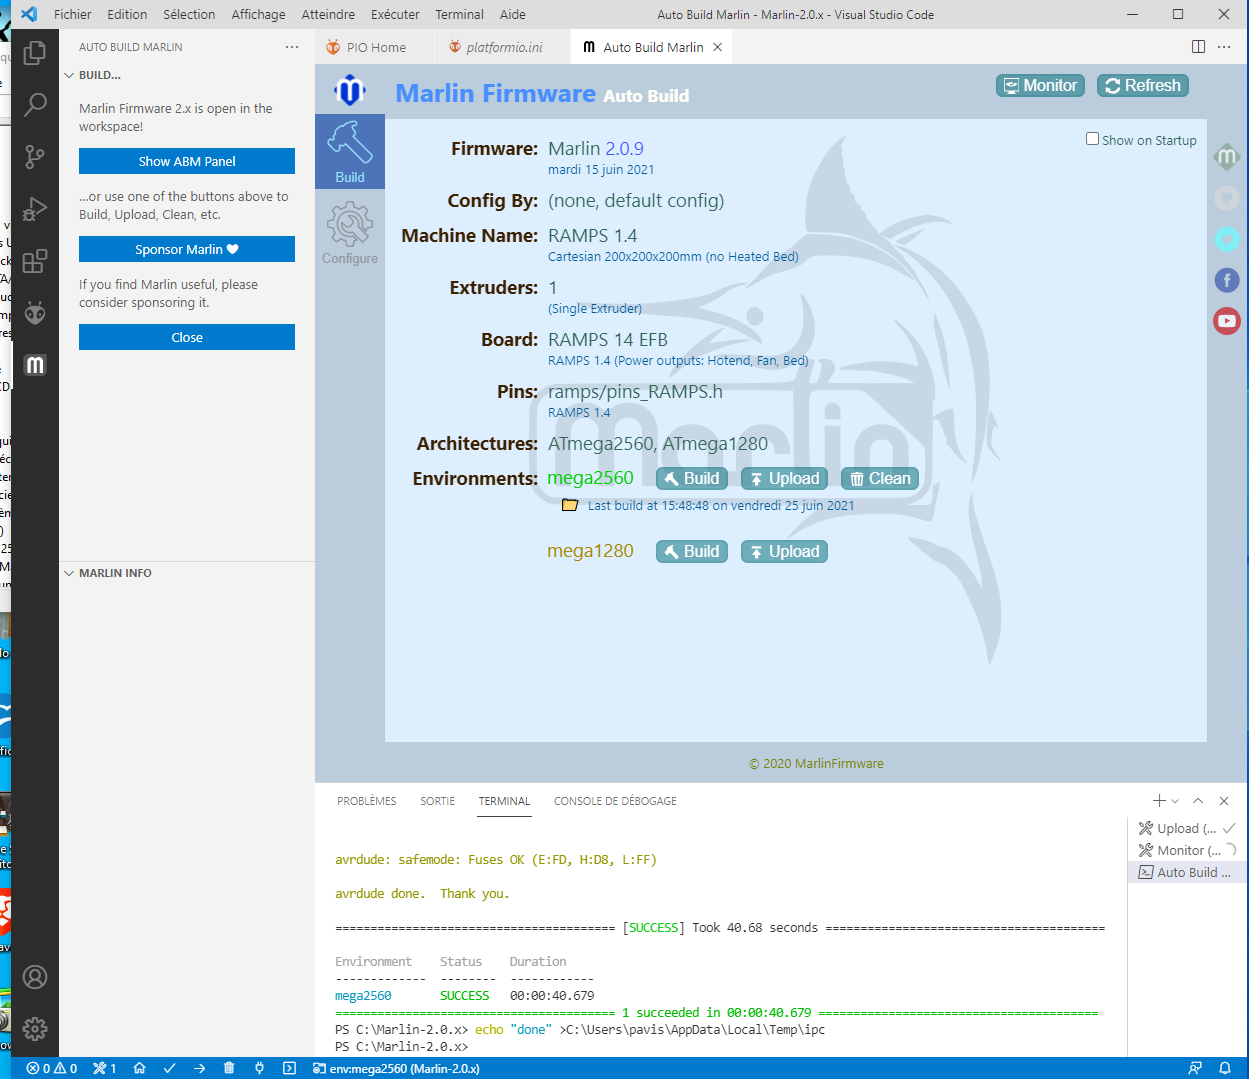Select the Configure gear panel

(350, 233)
